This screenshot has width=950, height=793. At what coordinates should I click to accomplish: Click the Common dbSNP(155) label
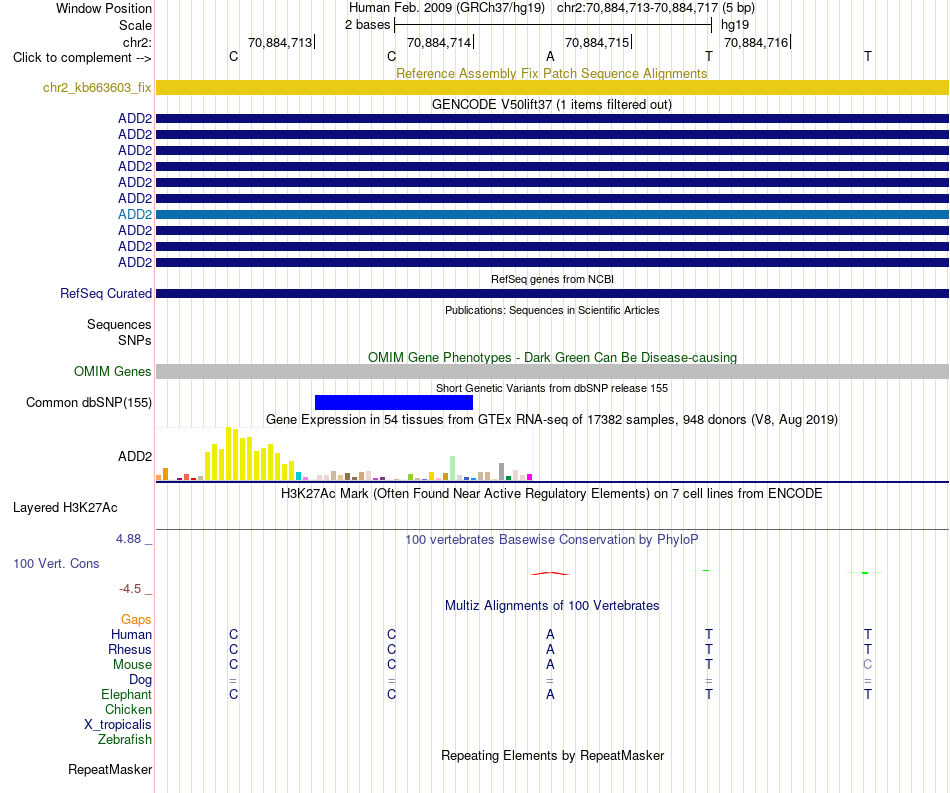click(88, 402)
